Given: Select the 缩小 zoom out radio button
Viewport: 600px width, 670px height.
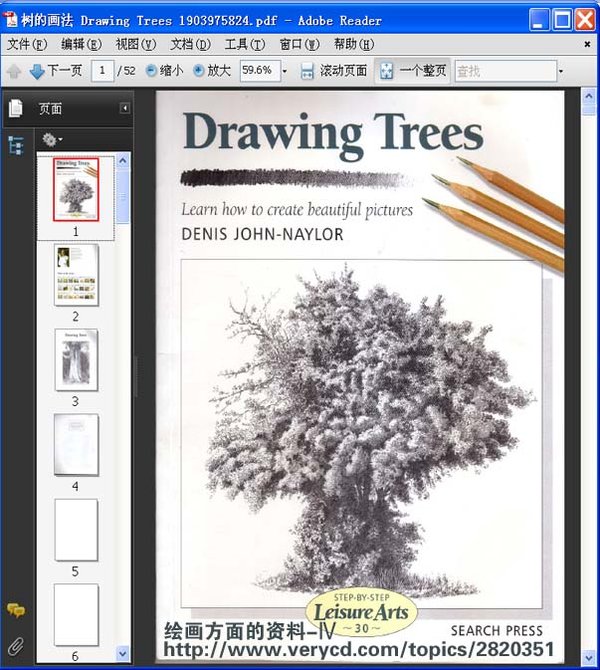Looking at the screenshot, I should [x=152, y=71].
